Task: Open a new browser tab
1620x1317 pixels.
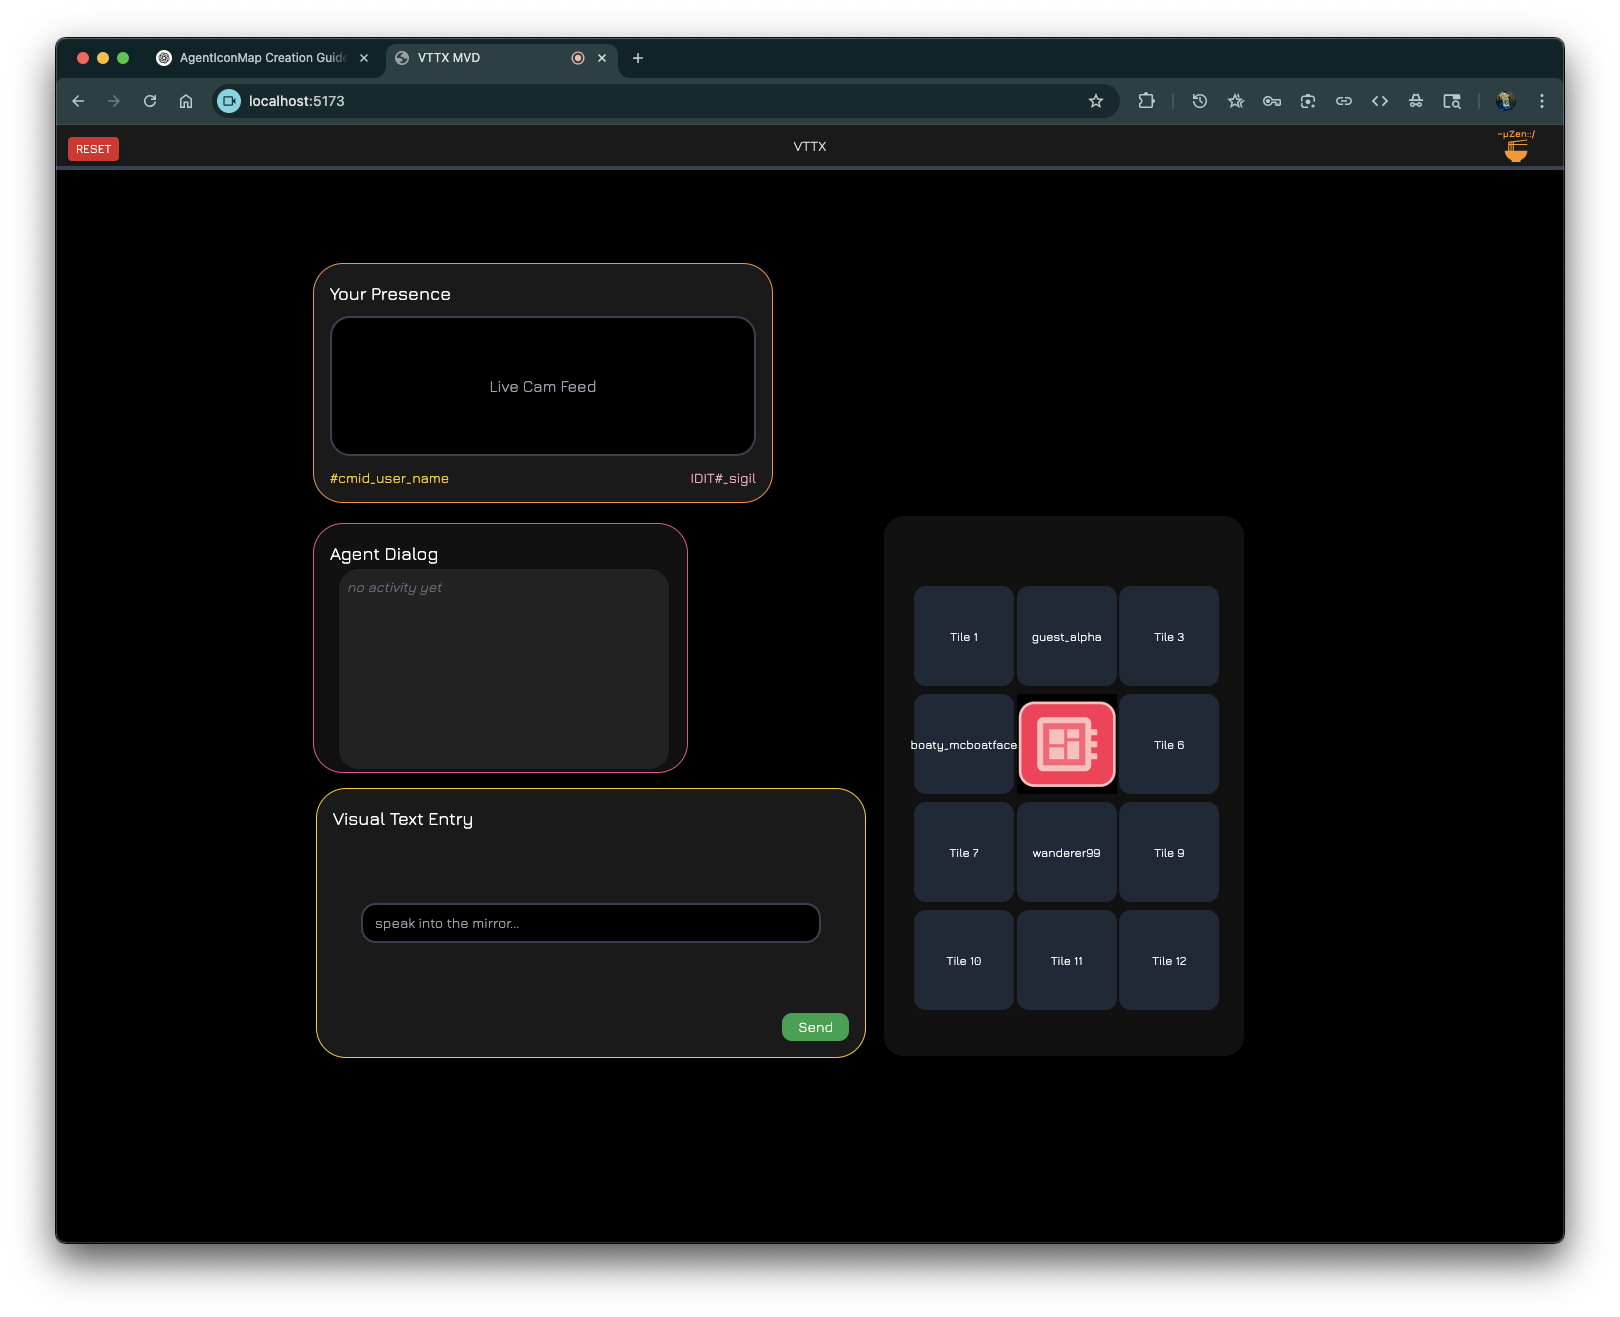Action: (x=638, y=58)
